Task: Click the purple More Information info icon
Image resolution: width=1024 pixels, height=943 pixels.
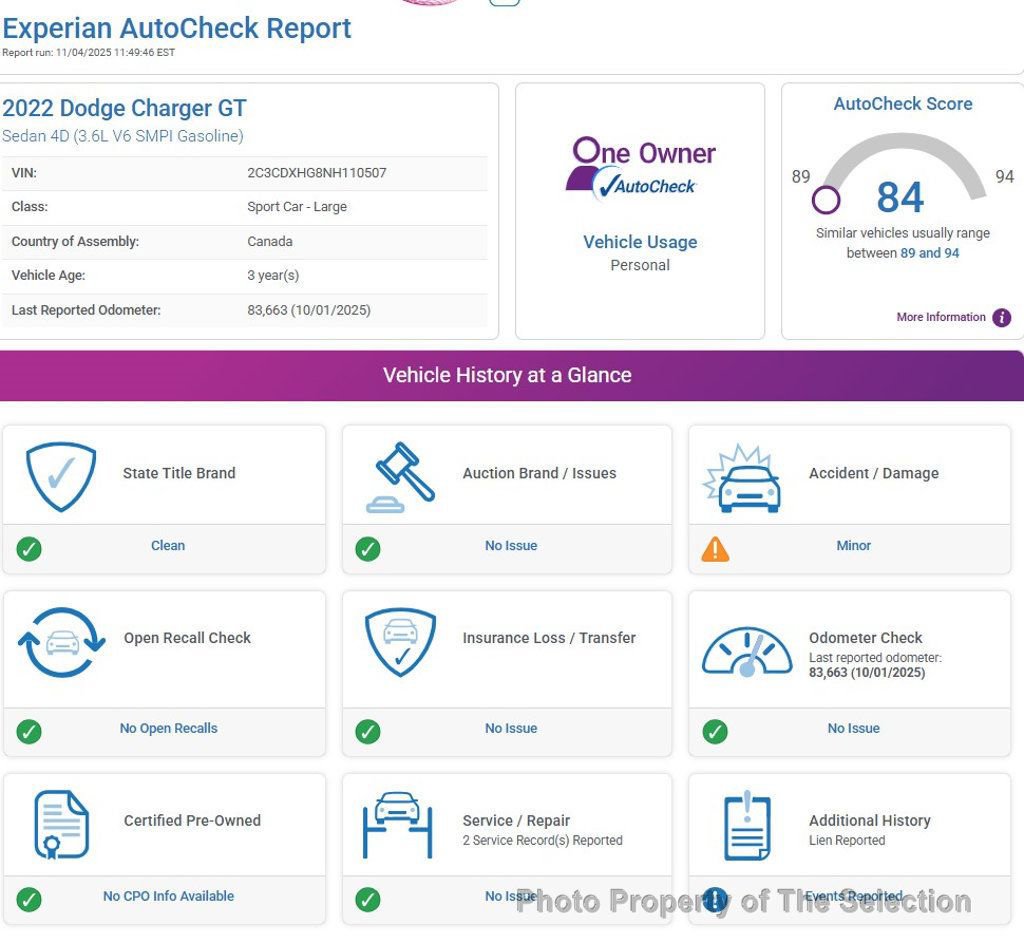Action: click(1001, 318)
